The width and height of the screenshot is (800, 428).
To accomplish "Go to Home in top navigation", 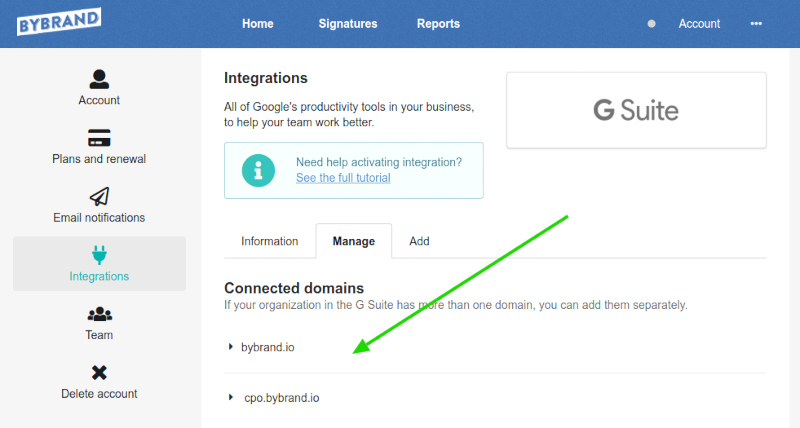I will [x=258, y=23].
